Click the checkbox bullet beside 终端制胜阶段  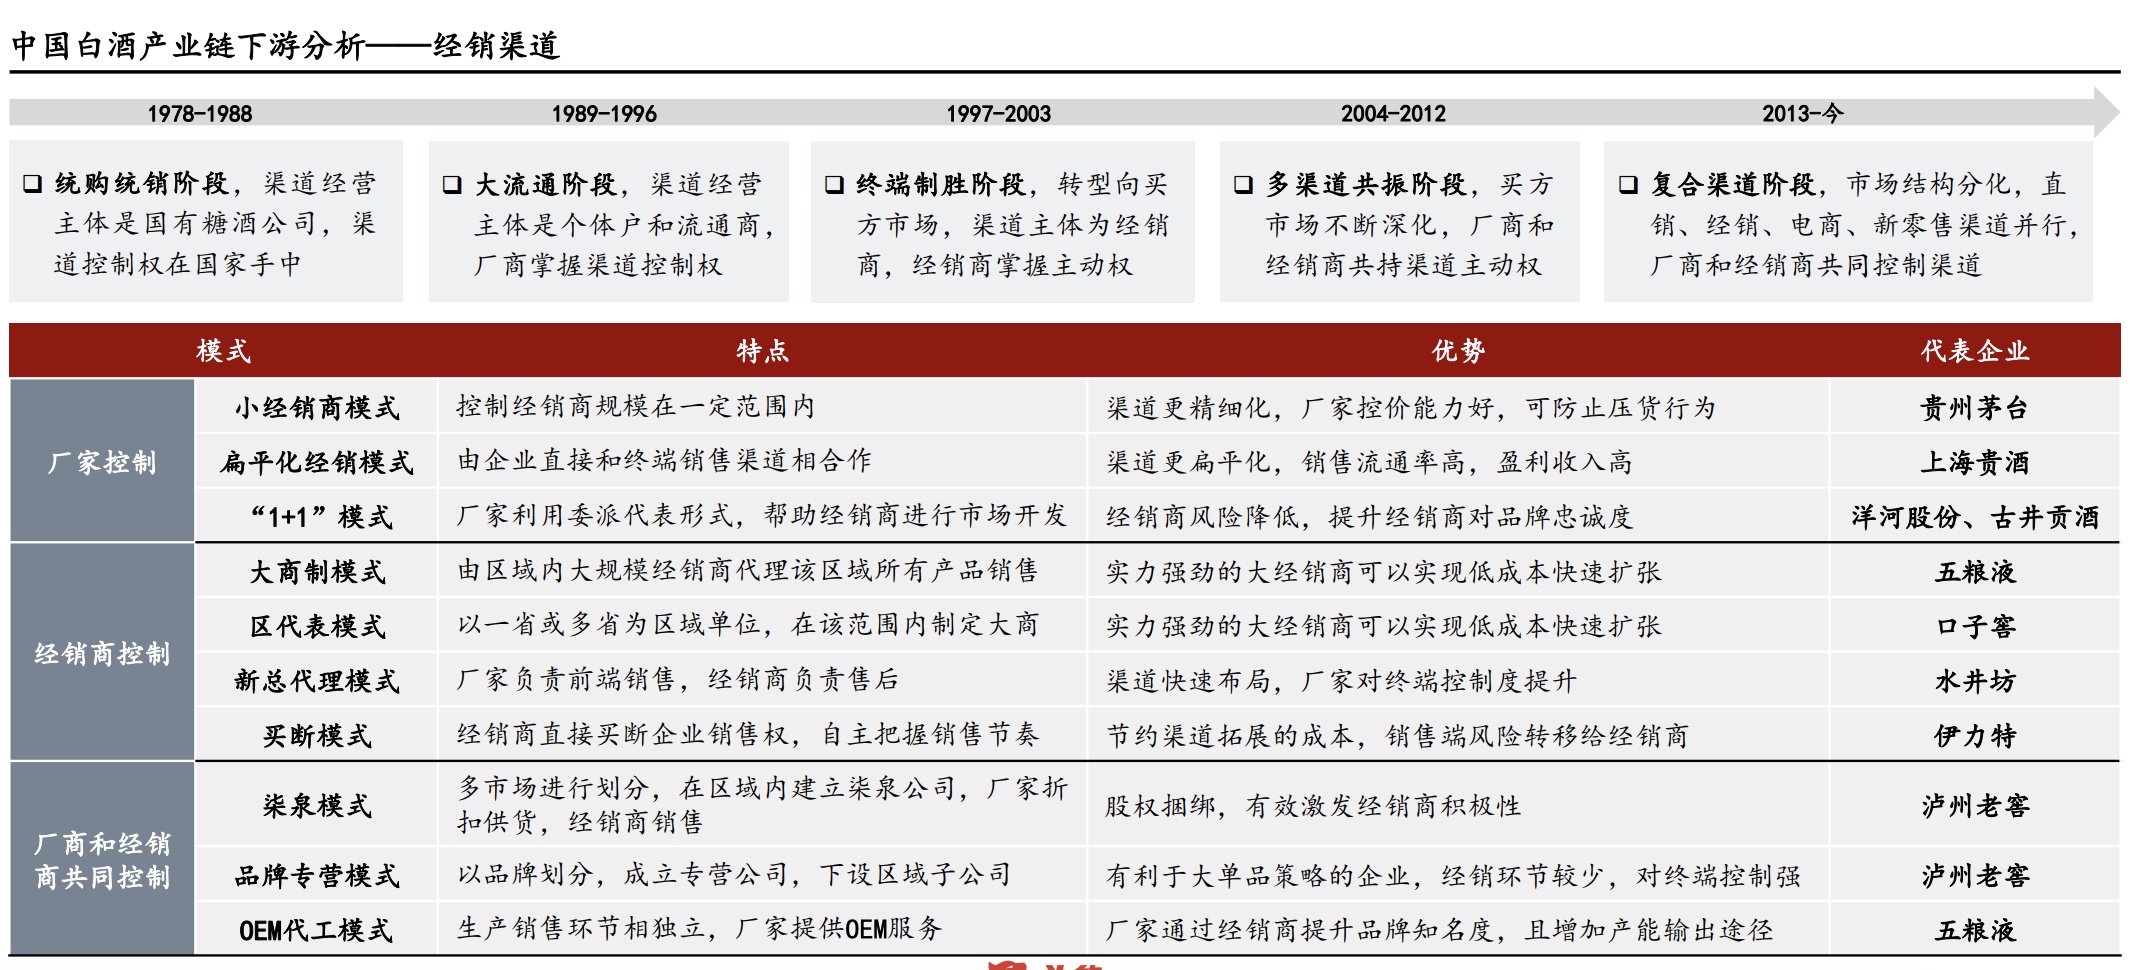pos(834,185)
